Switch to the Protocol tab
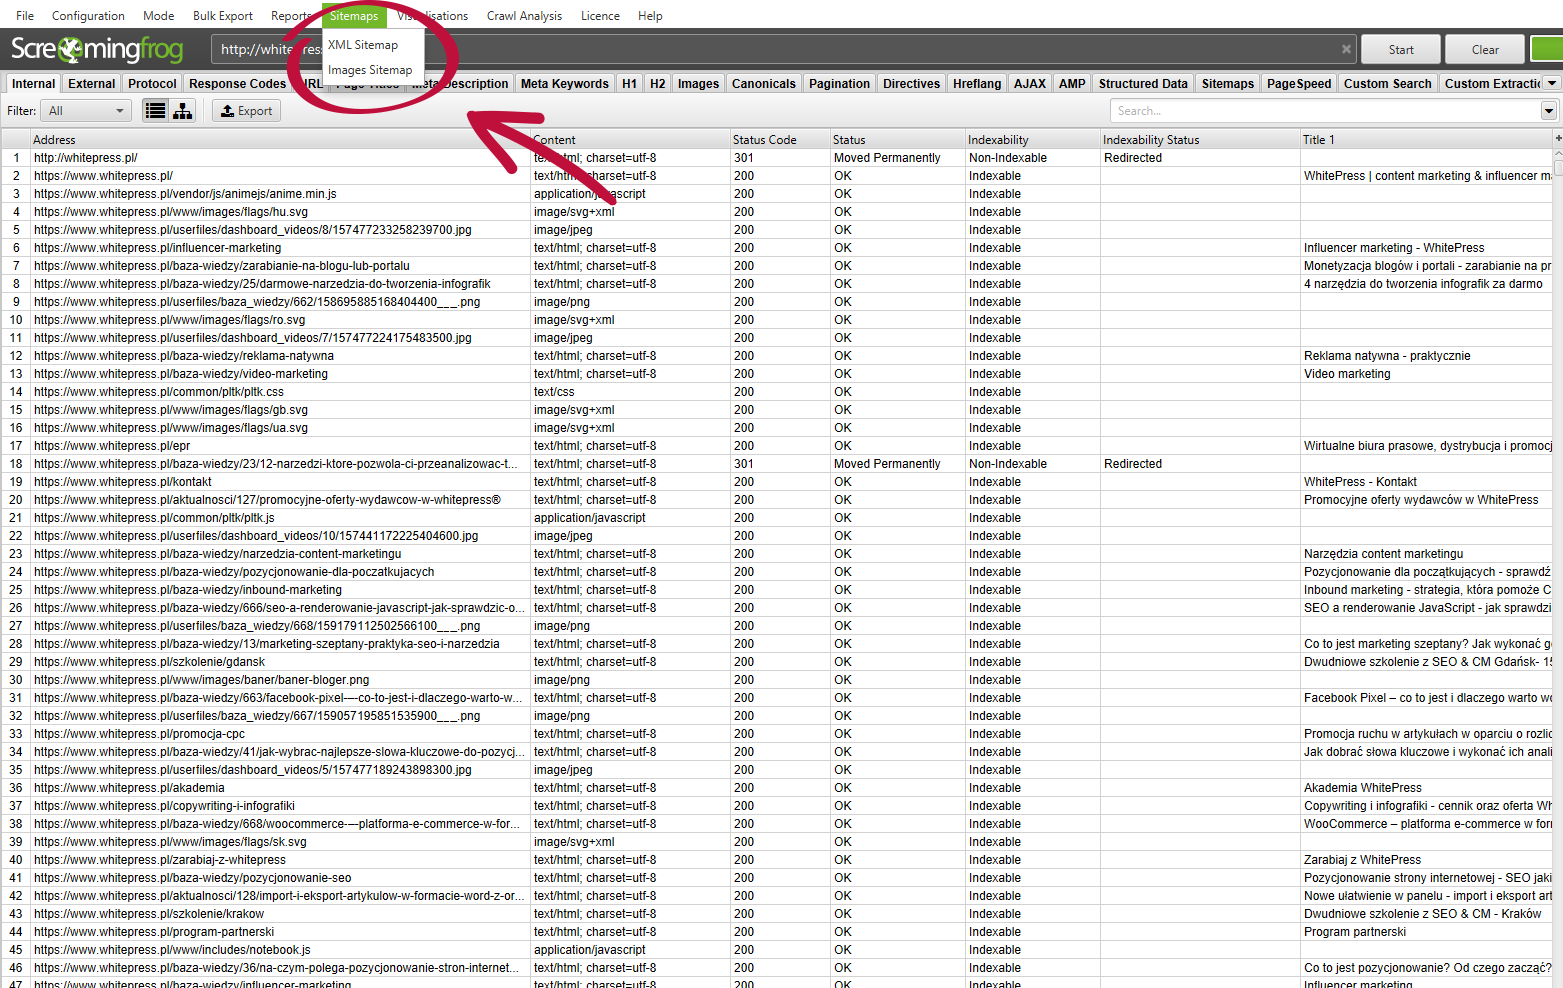This screenshot has height=988, width=1563. (152, 83)
